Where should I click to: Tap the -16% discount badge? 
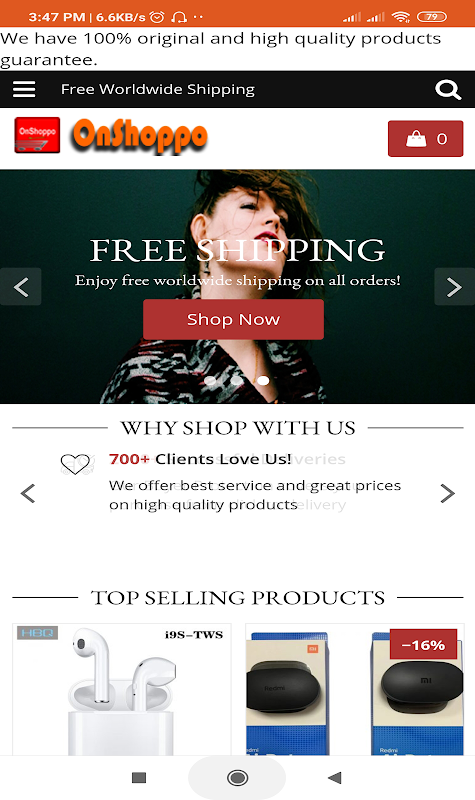tap(423, 645)
